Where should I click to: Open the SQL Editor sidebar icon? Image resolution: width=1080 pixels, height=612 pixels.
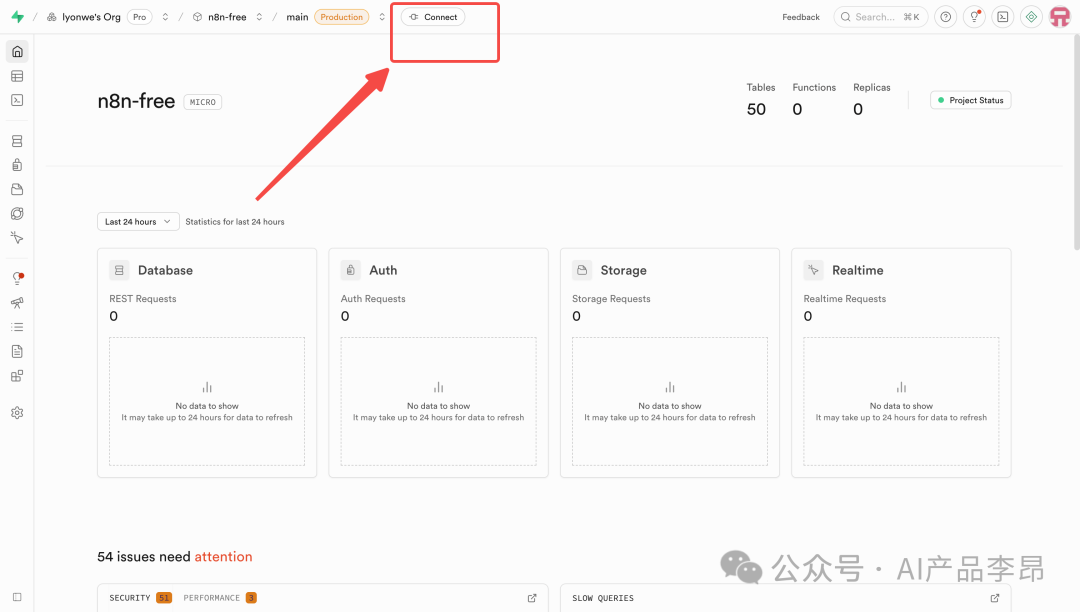click(x=17, y=100)
